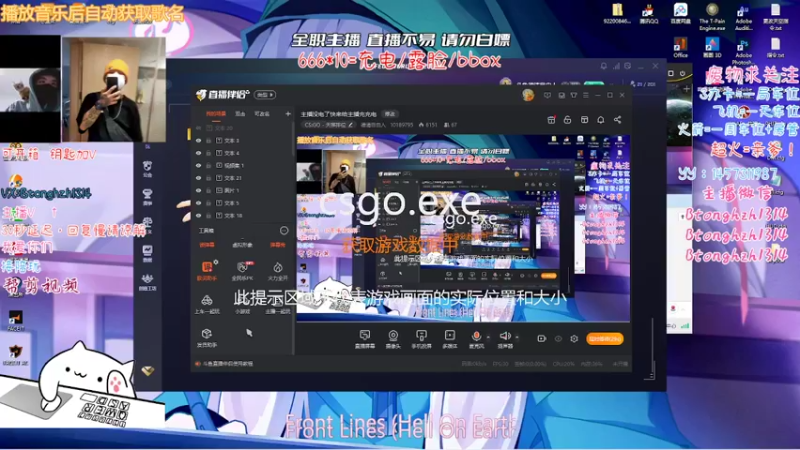Open notifications bell icon
This screenshot has width=800, height=450.
(x=601, y=120)
